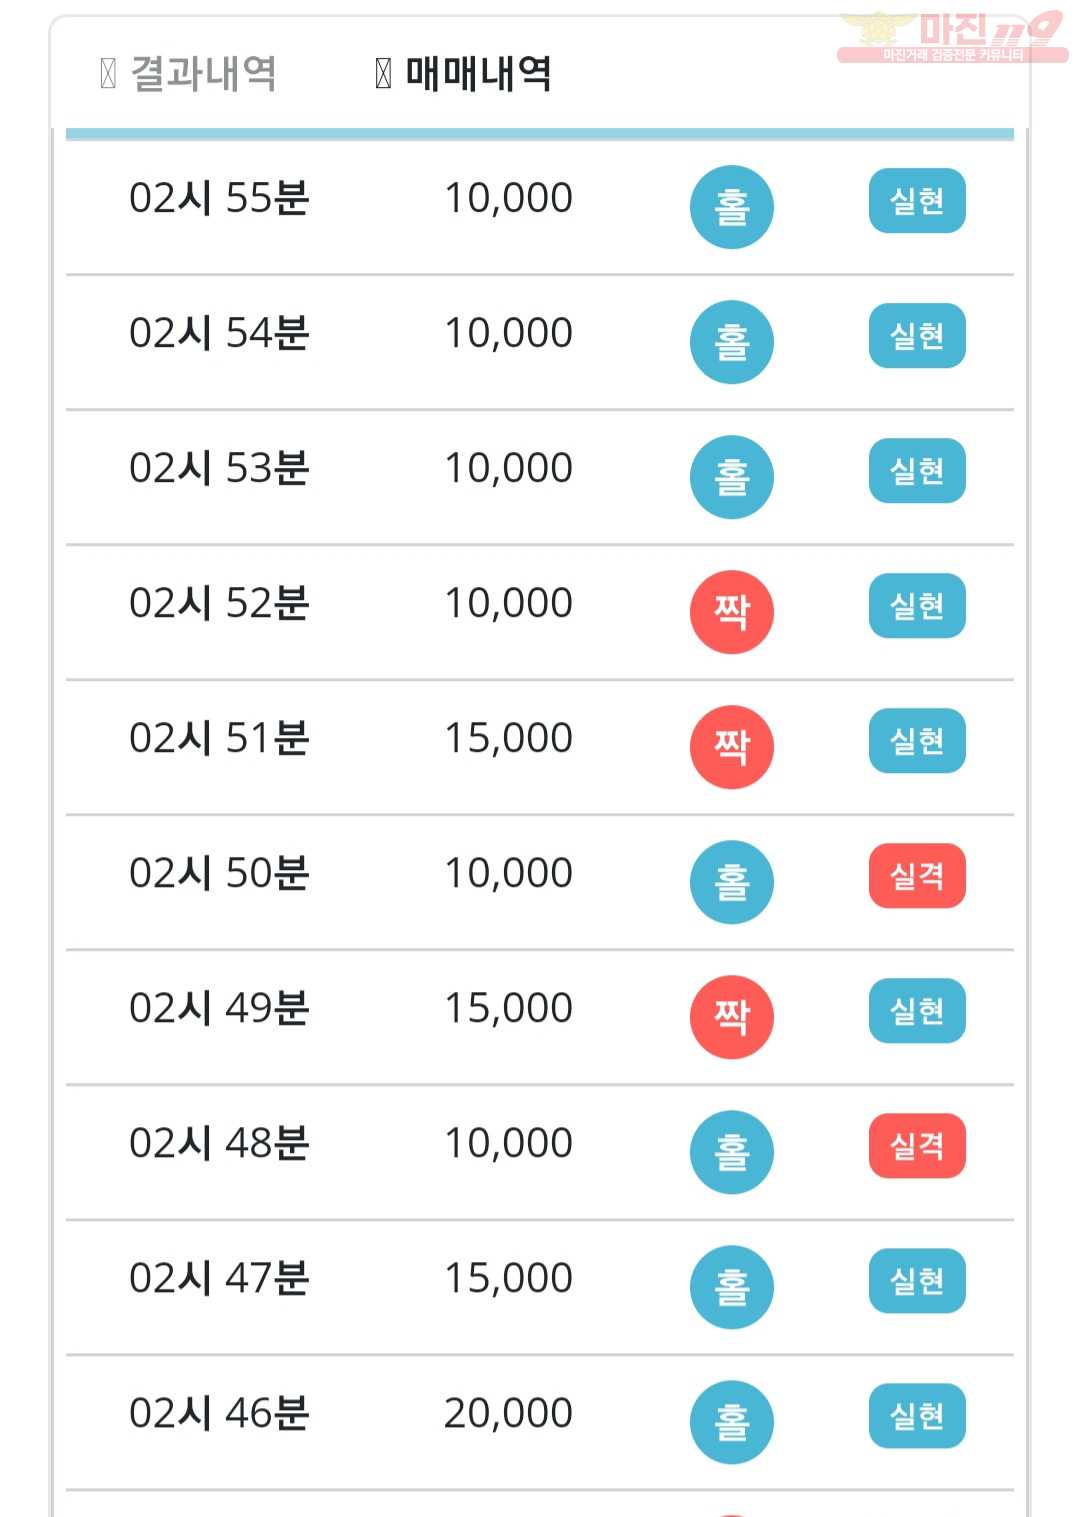
Task: Click the 홀 circle icon for 02시 46분
Action: click(732, 1422)
